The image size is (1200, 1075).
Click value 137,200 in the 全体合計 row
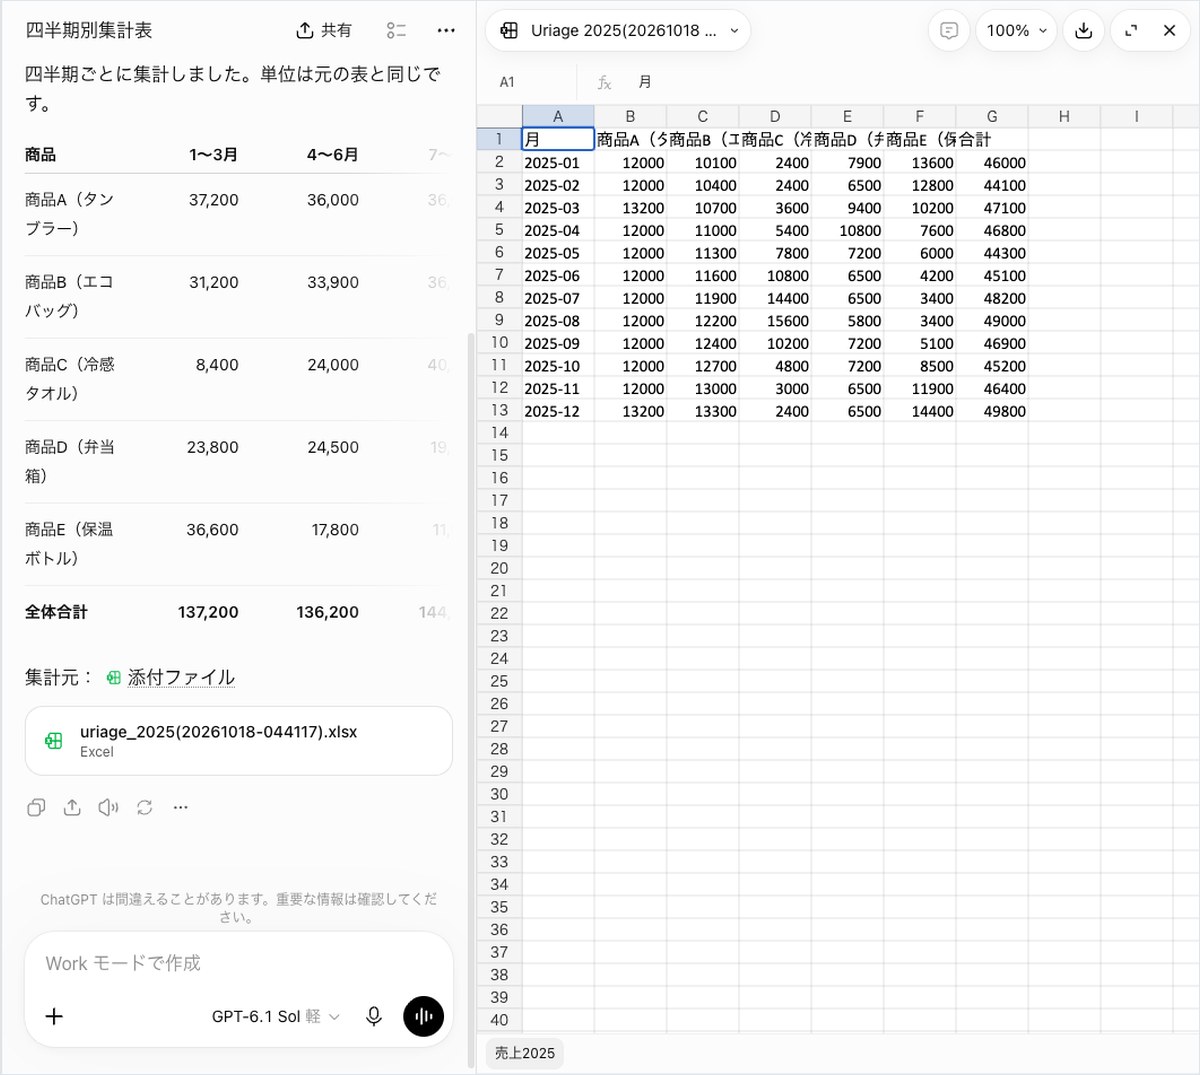208,612
